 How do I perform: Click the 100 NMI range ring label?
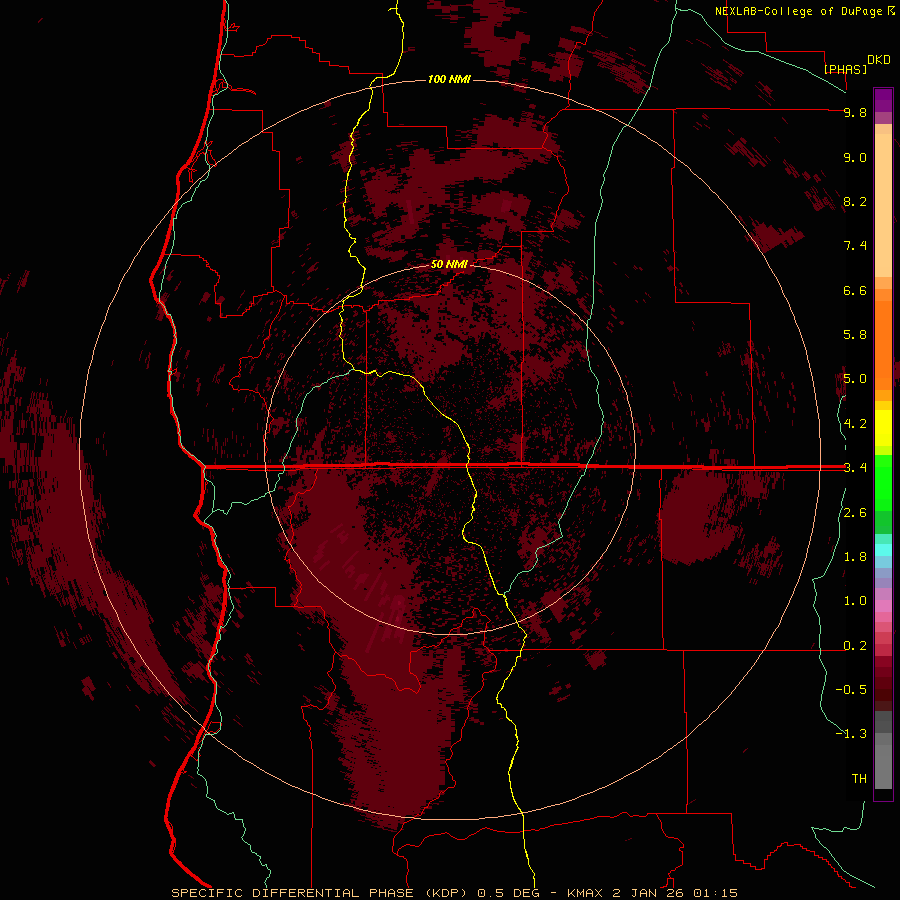(x=449, y=79)
